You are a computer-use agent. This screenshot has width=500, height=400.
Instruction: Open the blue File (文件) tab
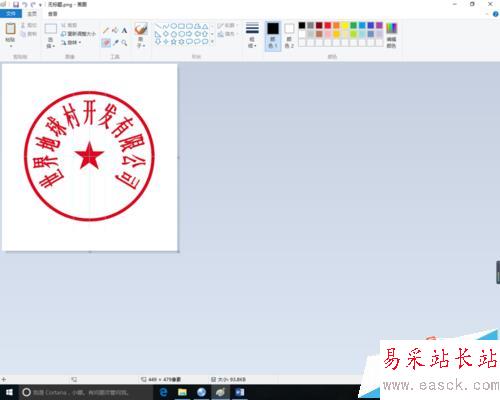coord(11,14)
